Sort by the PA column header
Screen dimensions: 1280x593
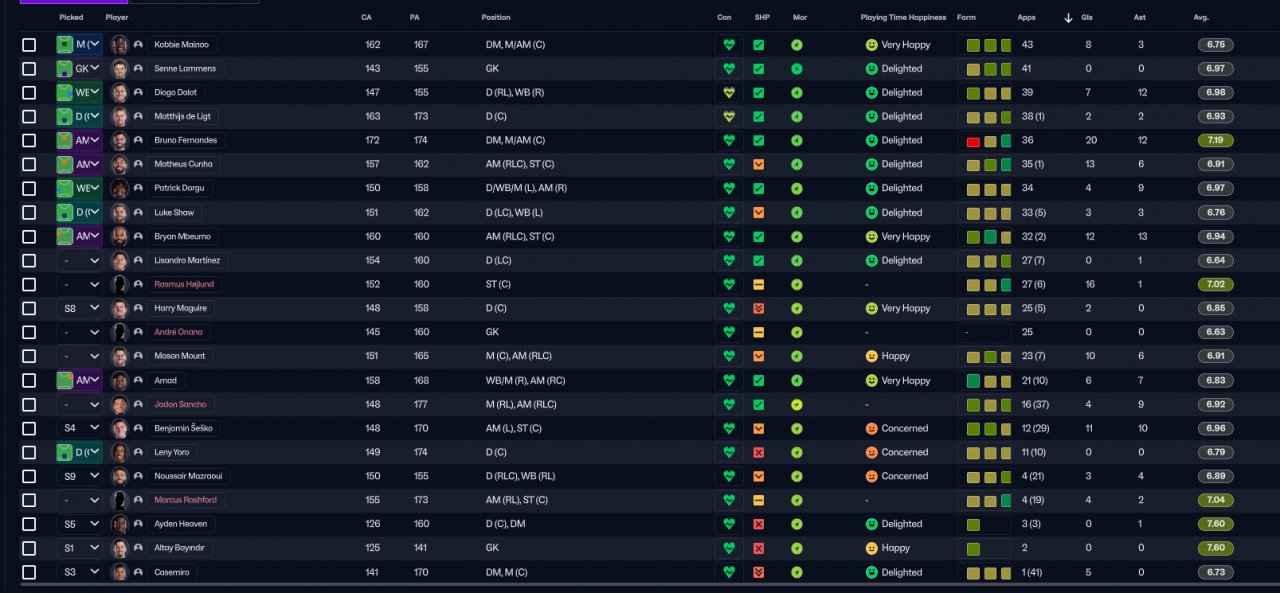pos(414,18)
